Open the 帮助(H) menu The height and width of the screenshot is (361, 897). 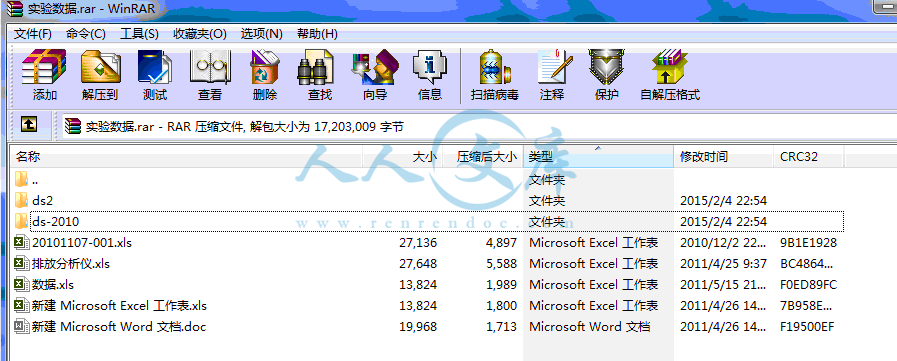pos(317,34)
